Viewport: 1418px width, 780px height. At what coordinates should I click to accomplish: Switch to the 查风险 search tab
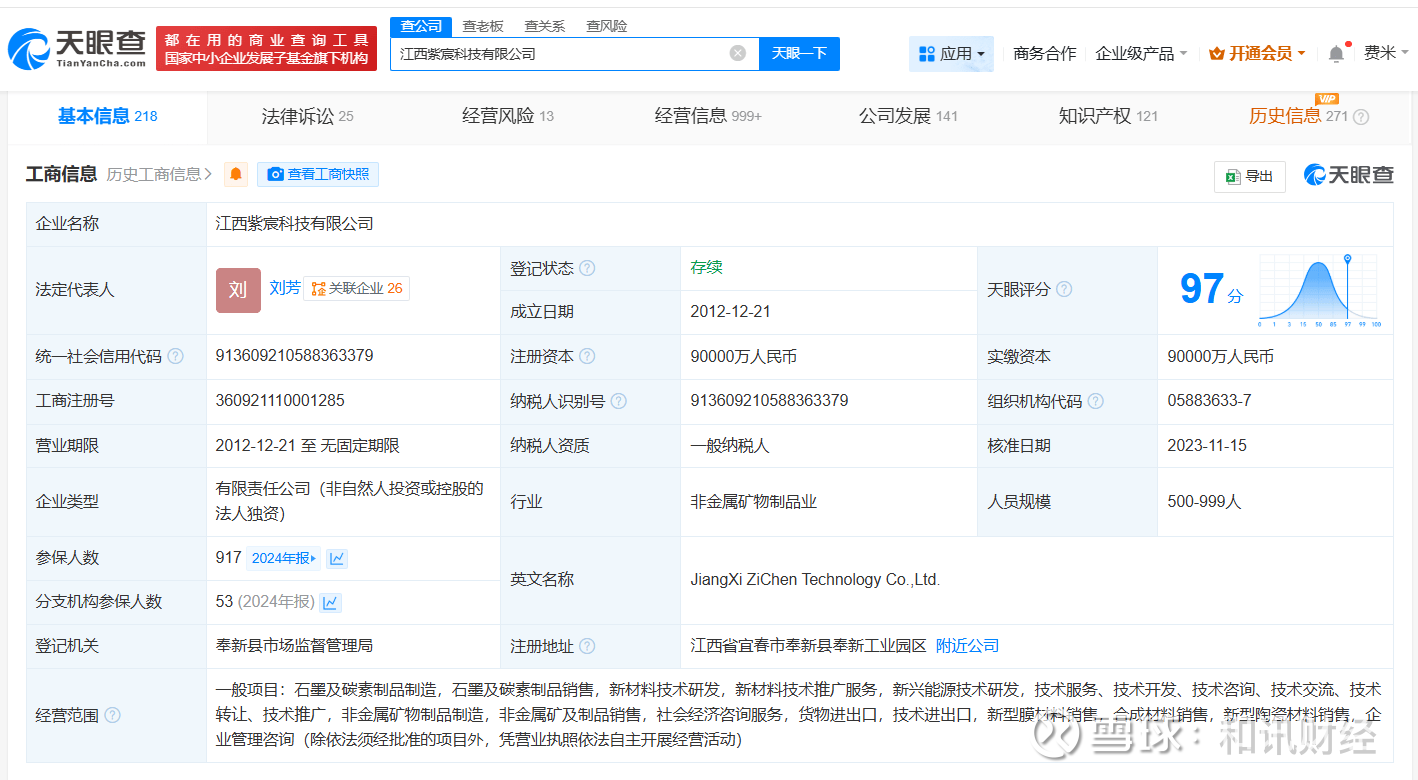tap(607, 26)
